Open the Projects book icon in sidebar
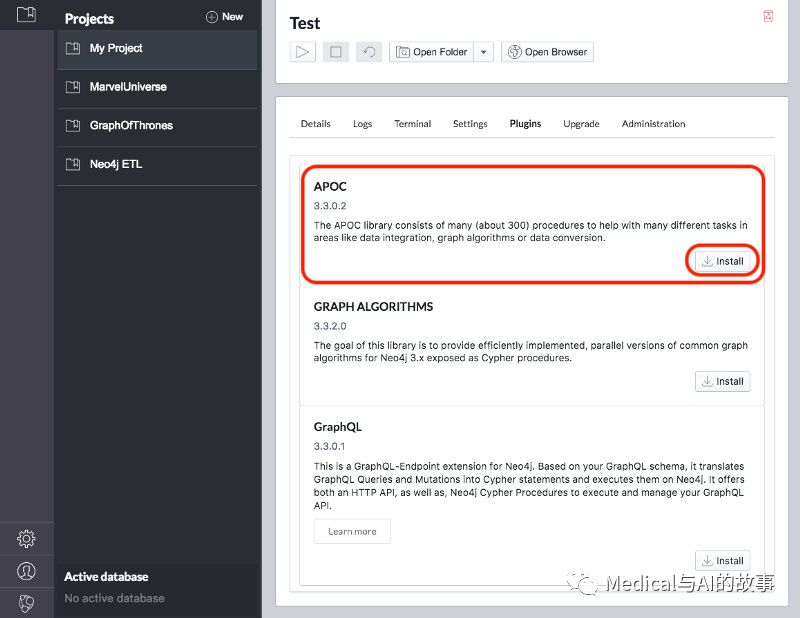The height and width of the screenshot is (618, 800). [x=26, y=14]
